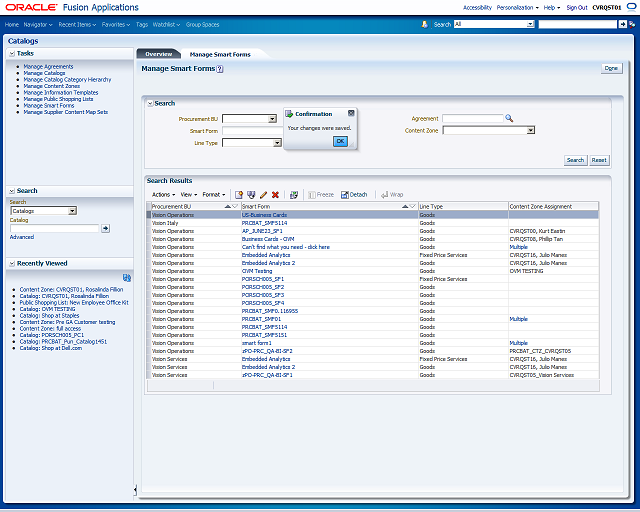640x512 pixels.
Task: Open the Content Zone dropdown
Action: point(530,130)
